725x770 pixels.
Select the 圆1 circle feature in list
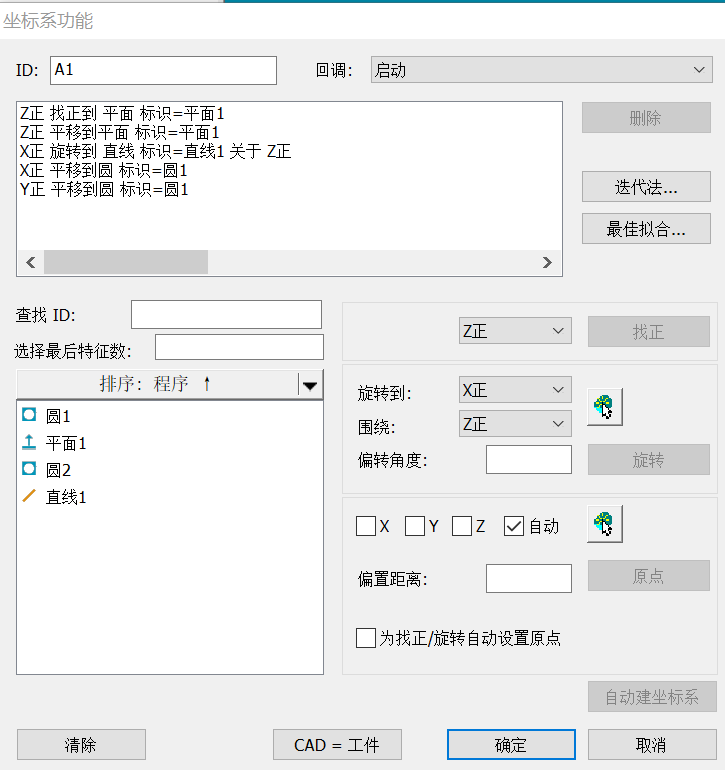58,416
